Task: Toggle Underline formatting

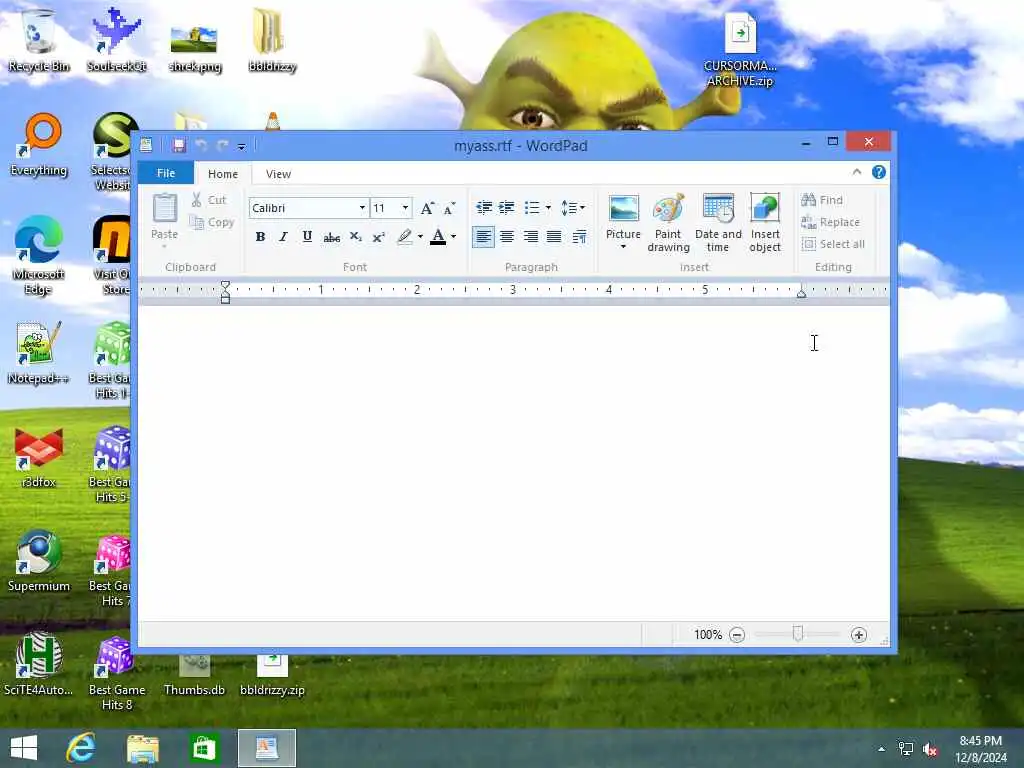Action: click(x=307, y=237)
